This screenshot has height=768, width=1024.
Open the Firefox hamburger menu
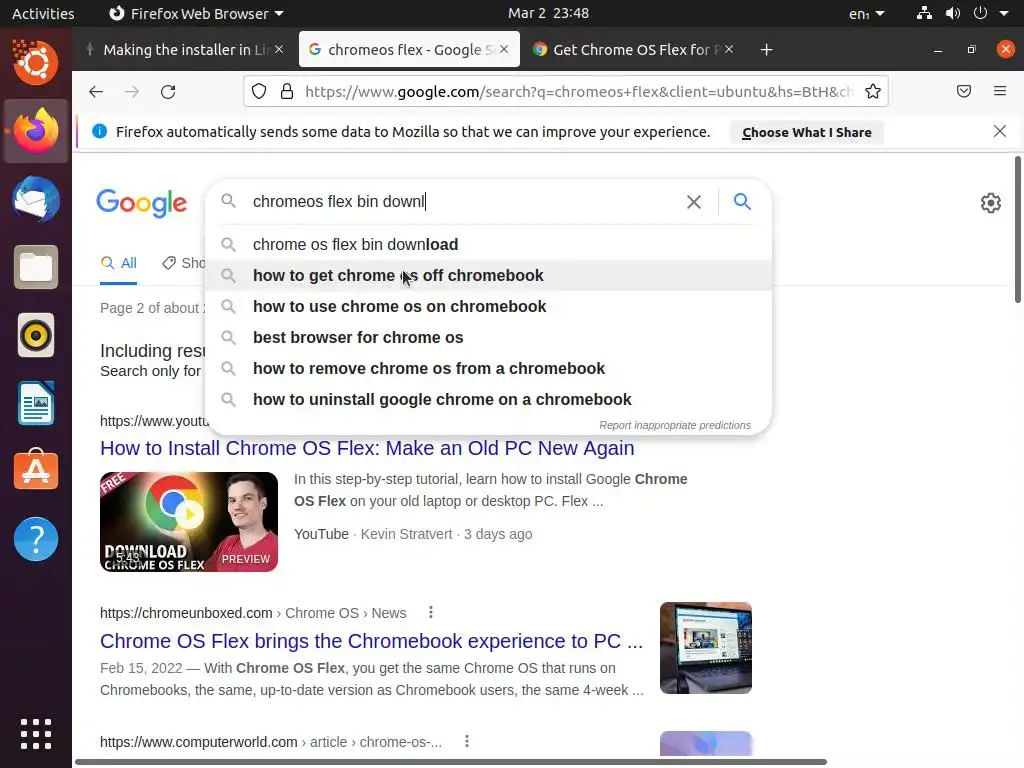point(1000,91)
